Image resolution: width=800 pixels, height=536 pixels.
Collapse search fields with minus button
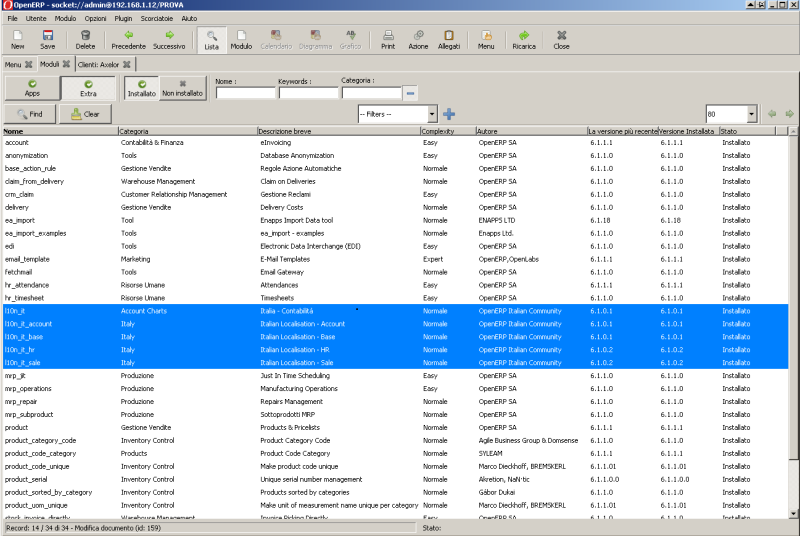click(410, 93)
